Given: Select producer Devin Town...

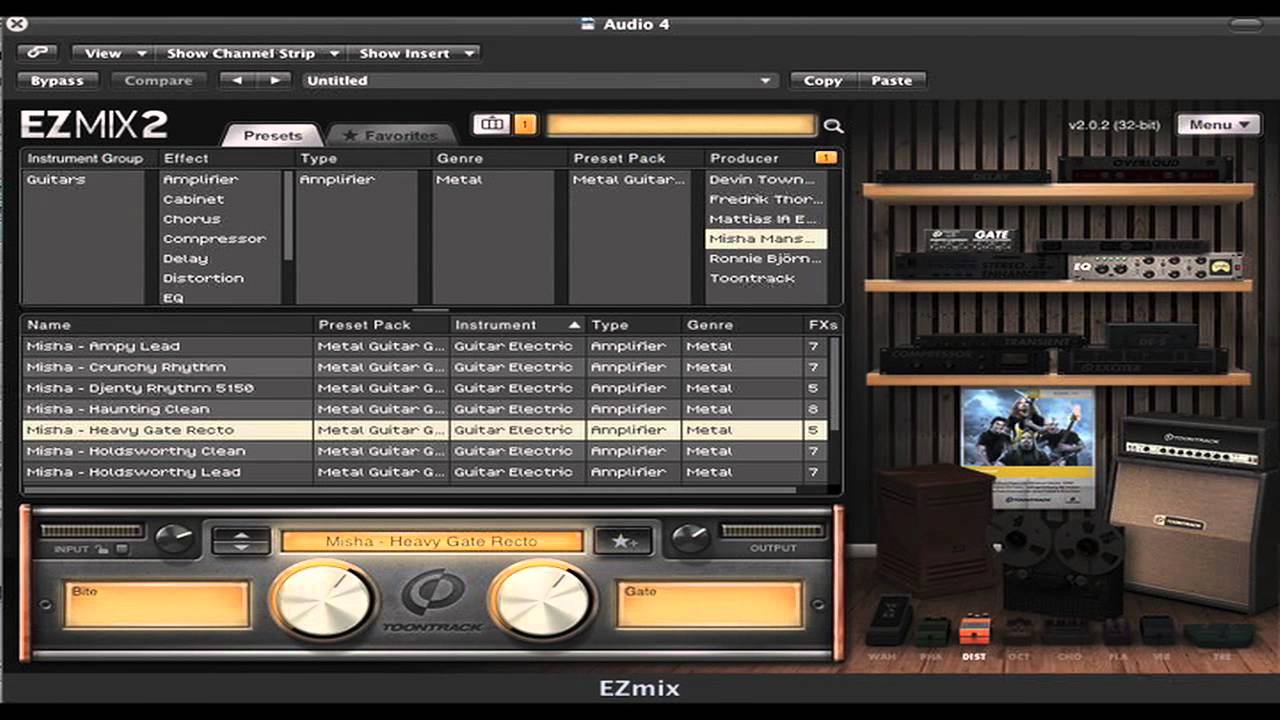Looking at the screenshot, I should point(766,180).
